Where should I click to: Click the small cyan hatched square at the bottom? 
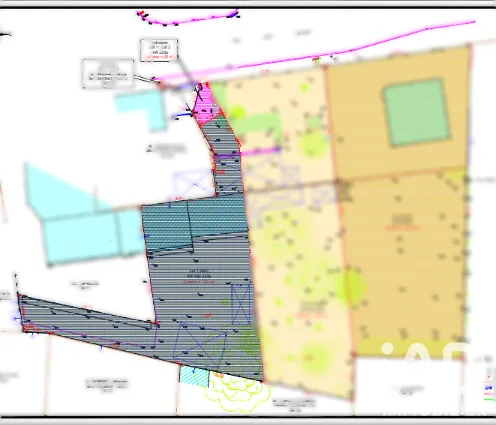pyautogui.click(x=194, y=376)
